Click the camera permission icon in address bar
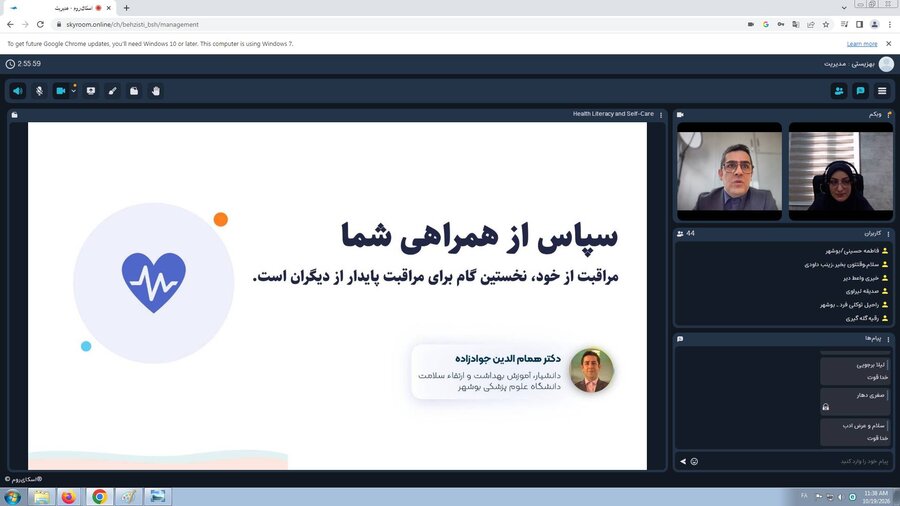900x506 pixels. coord(751,25)
